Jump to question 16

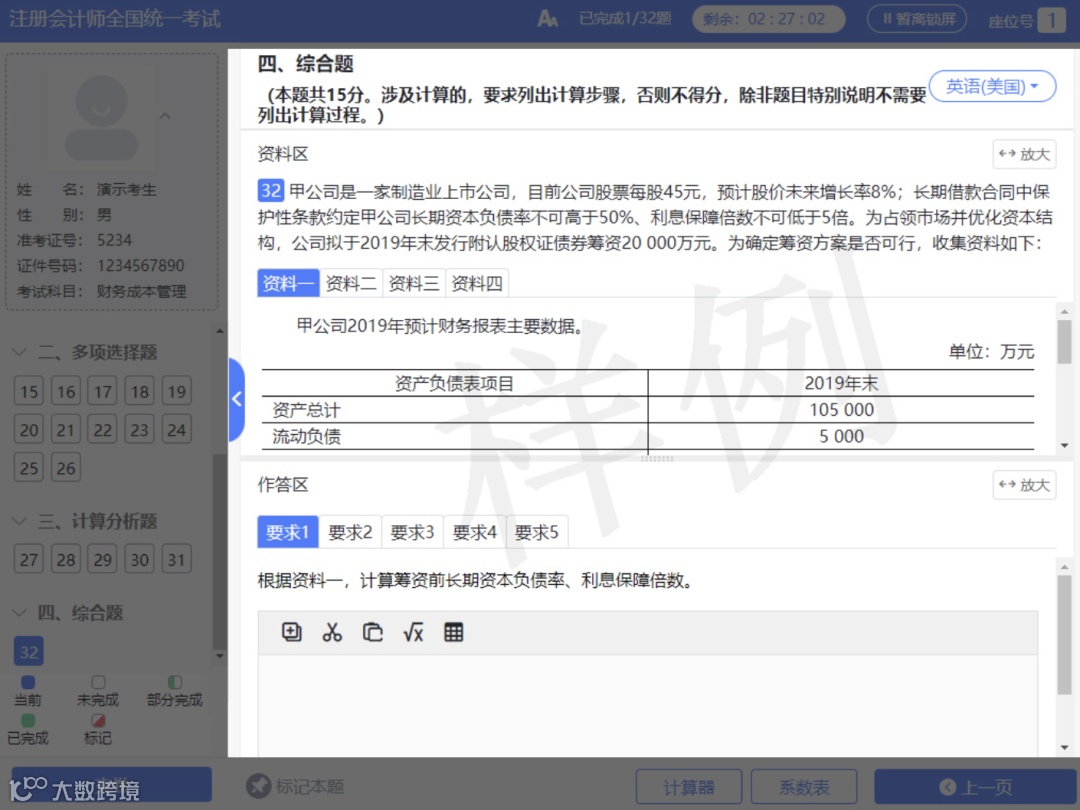click(65, 391)
